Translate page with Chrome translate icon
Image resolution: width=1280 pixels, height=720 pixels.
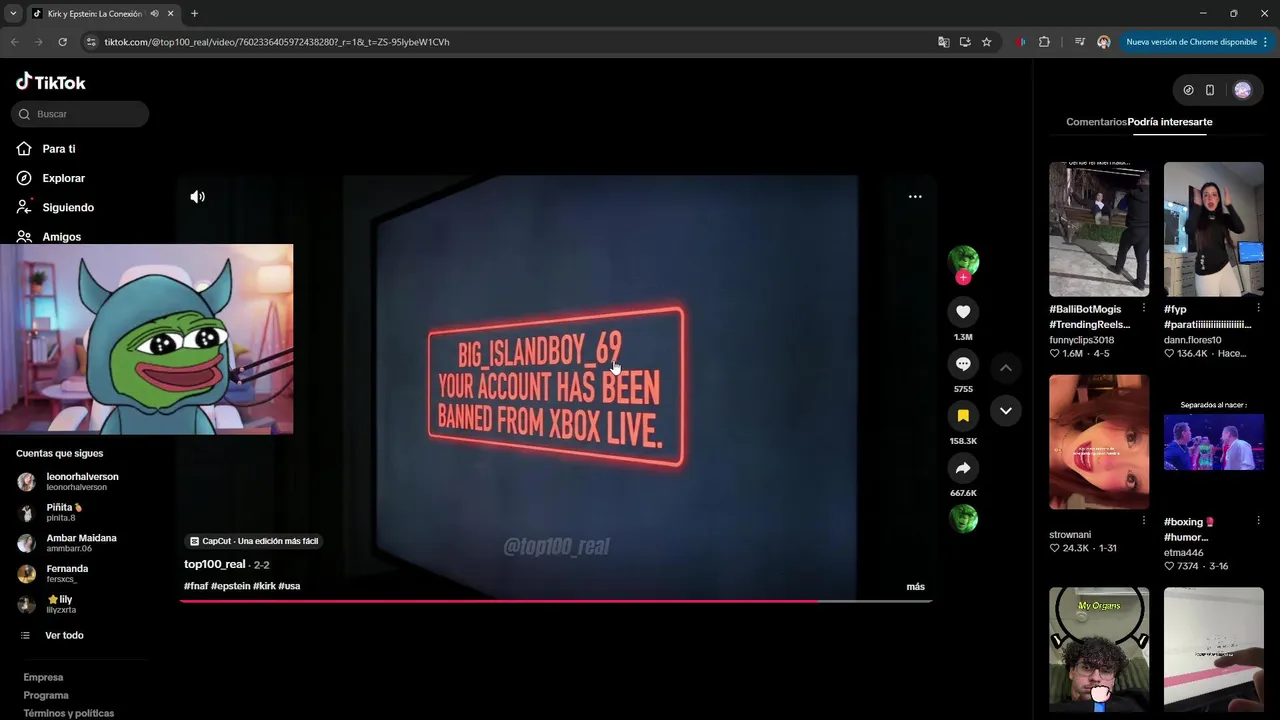[x=943, y=42]
